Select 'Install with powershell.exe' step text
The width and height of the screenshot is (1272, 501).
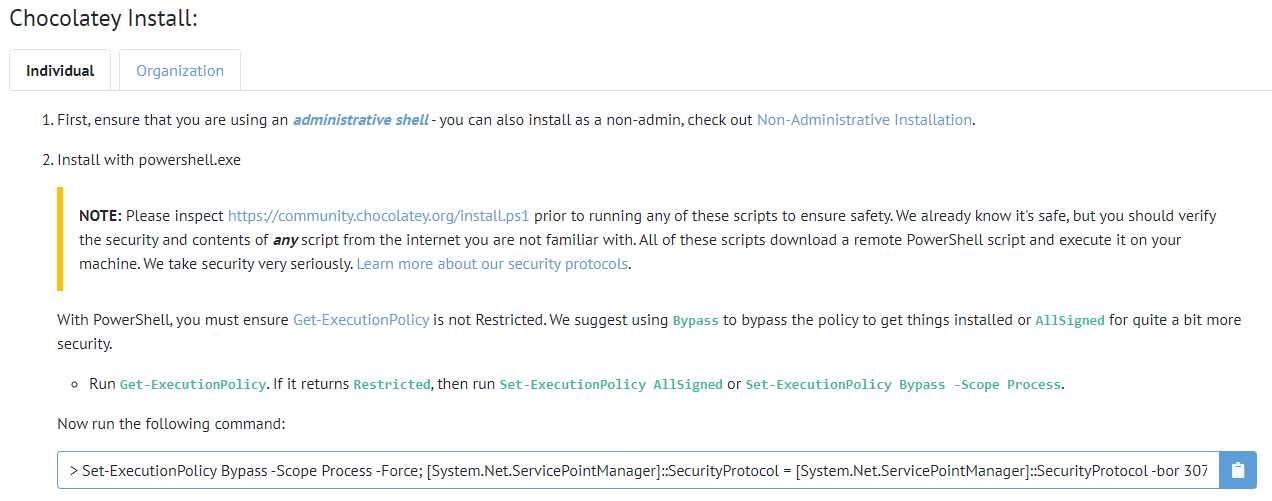[x=149, y=160]
